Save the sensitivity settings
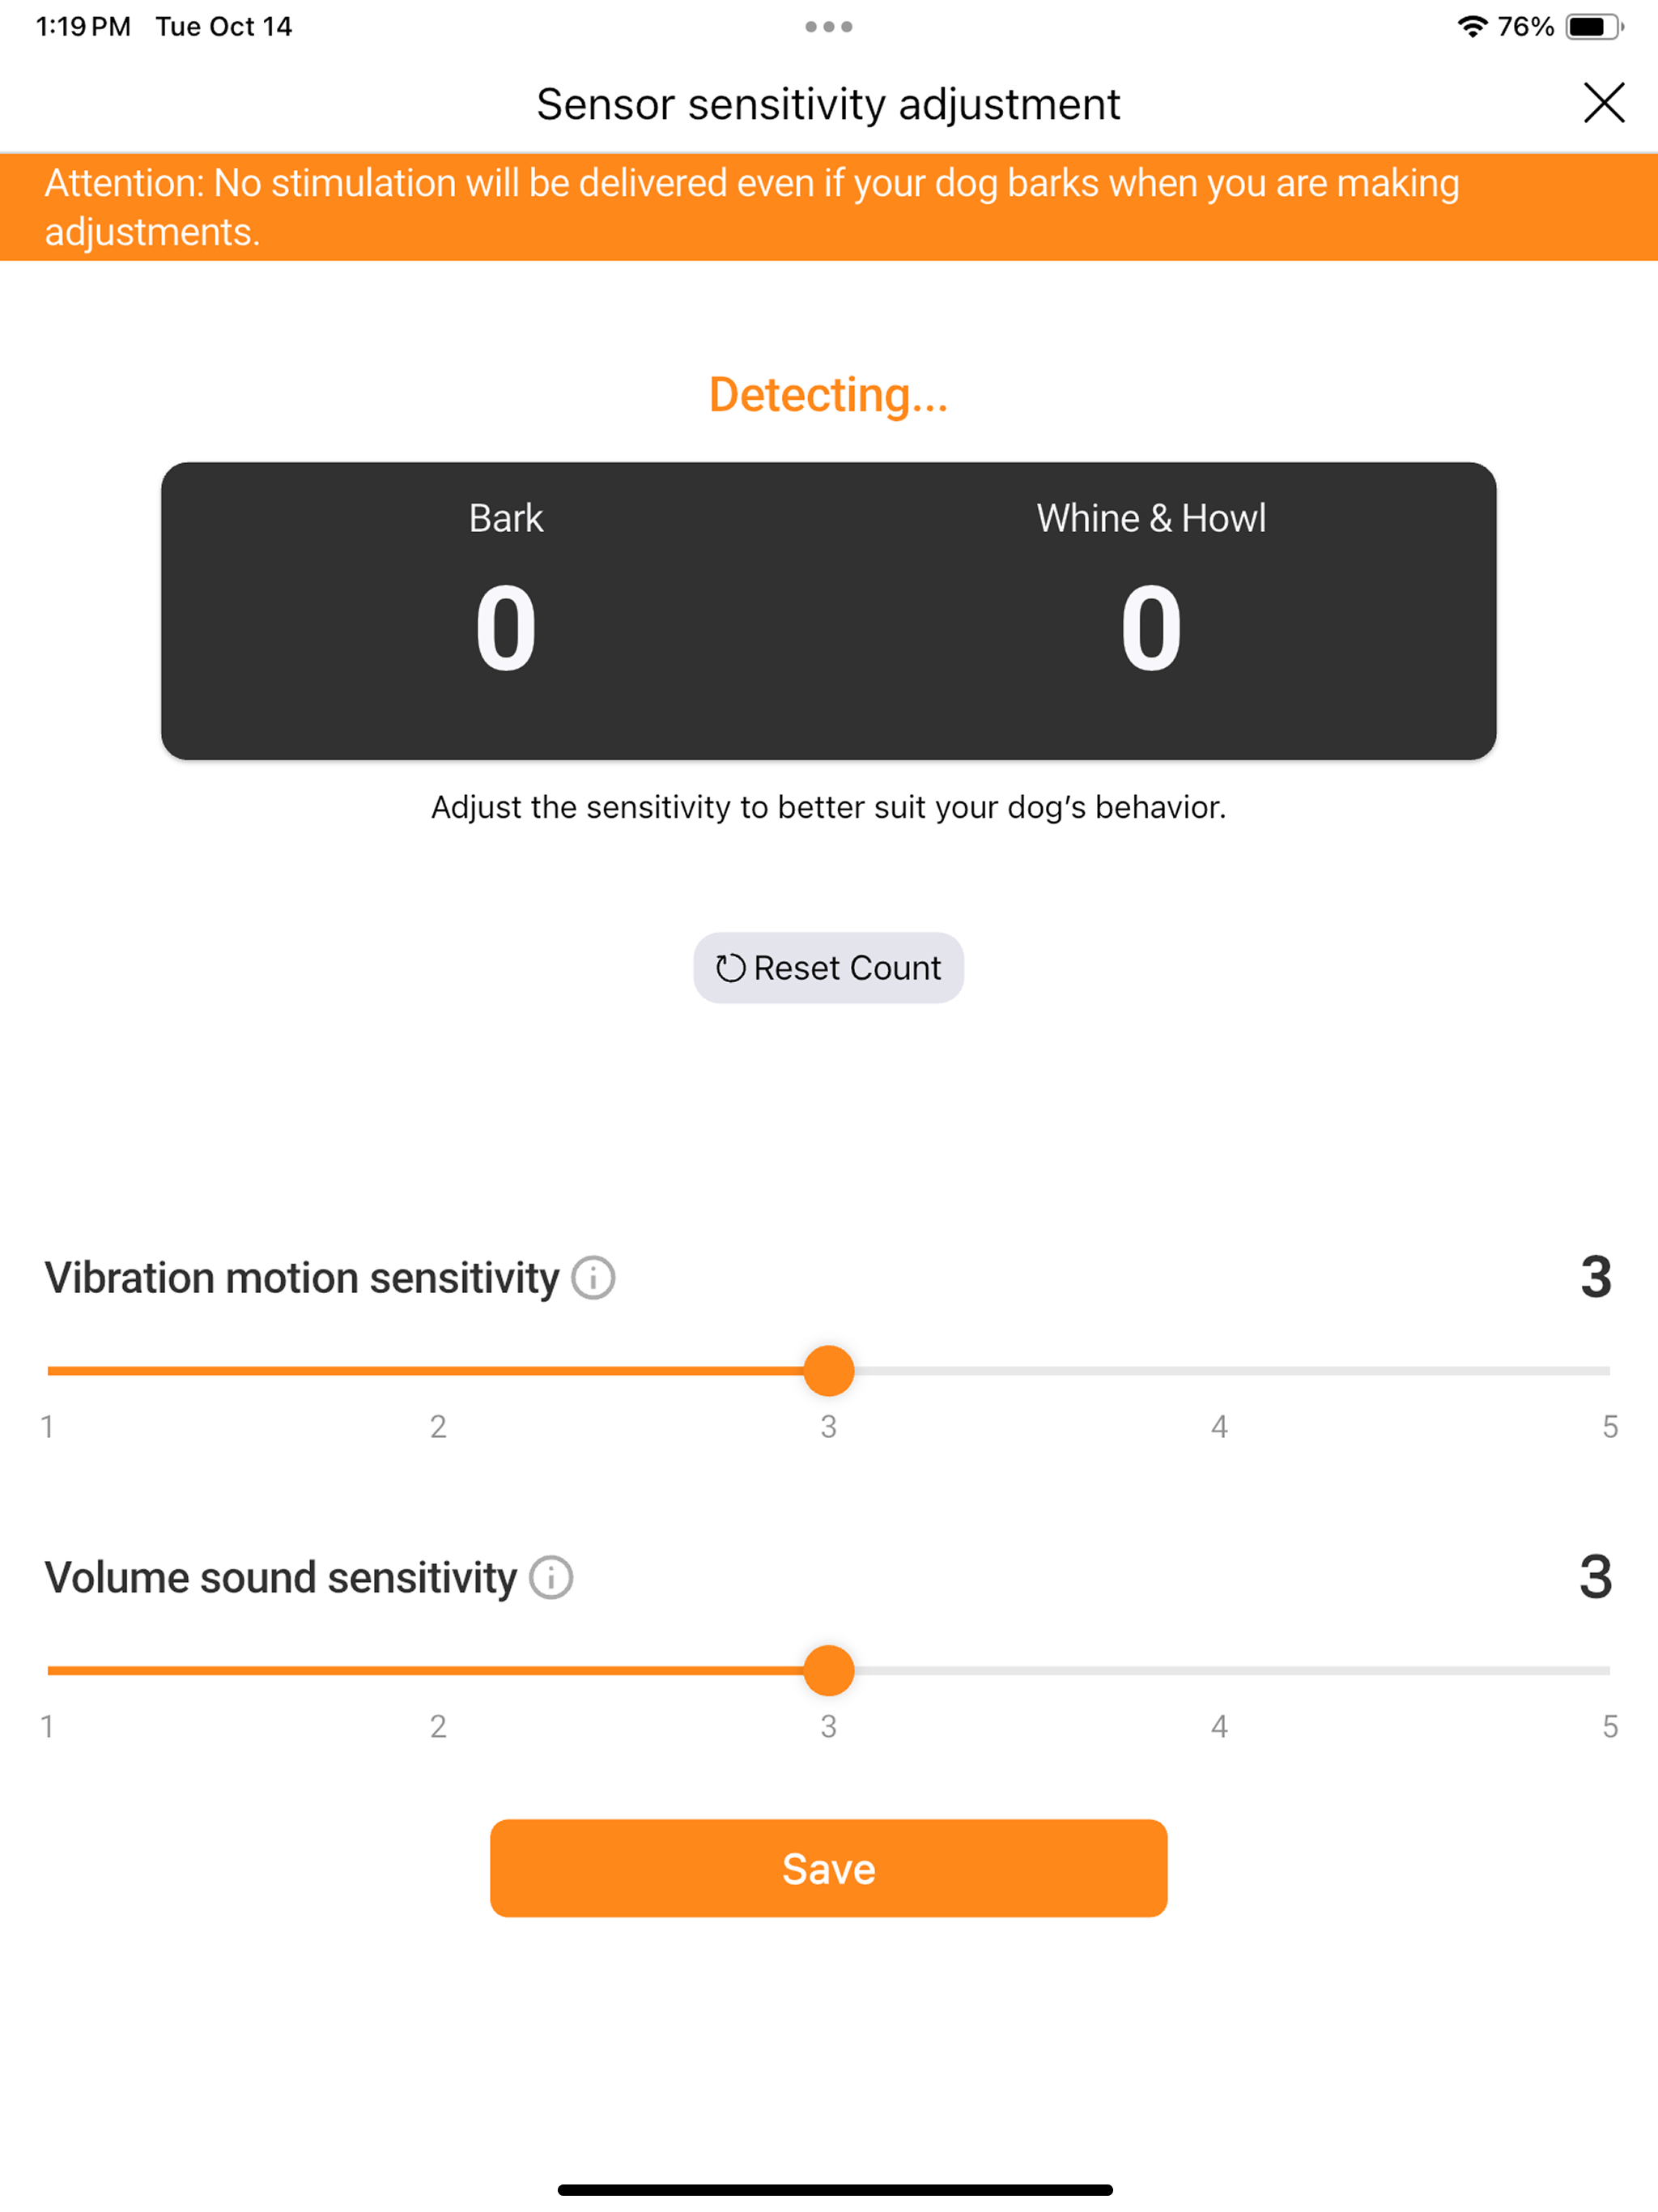Viewport: 1658px width, 2212px height. (x=828, y=1868)
